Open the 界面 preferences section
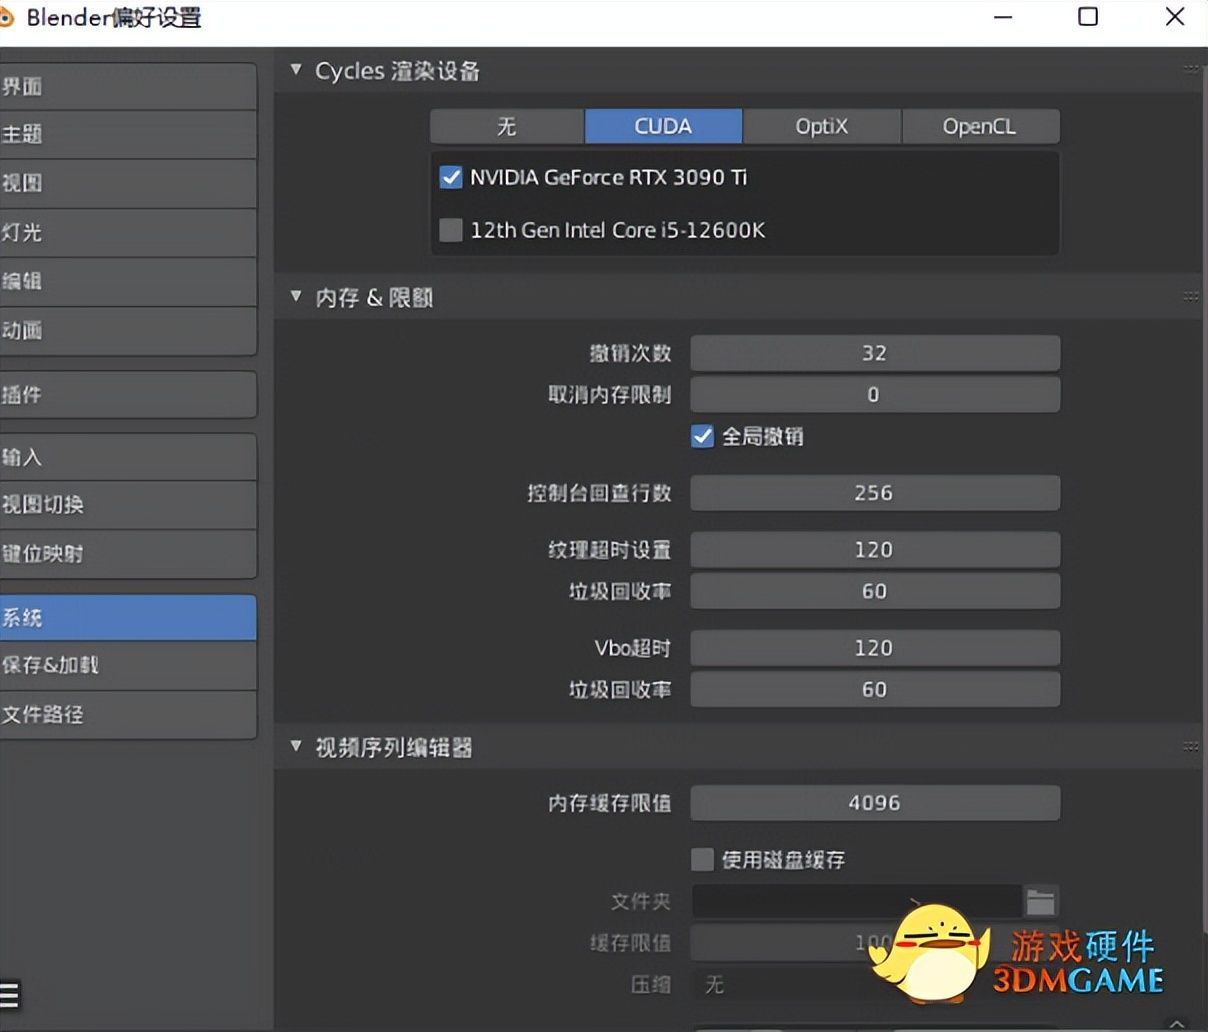 [x=128, y=87]
